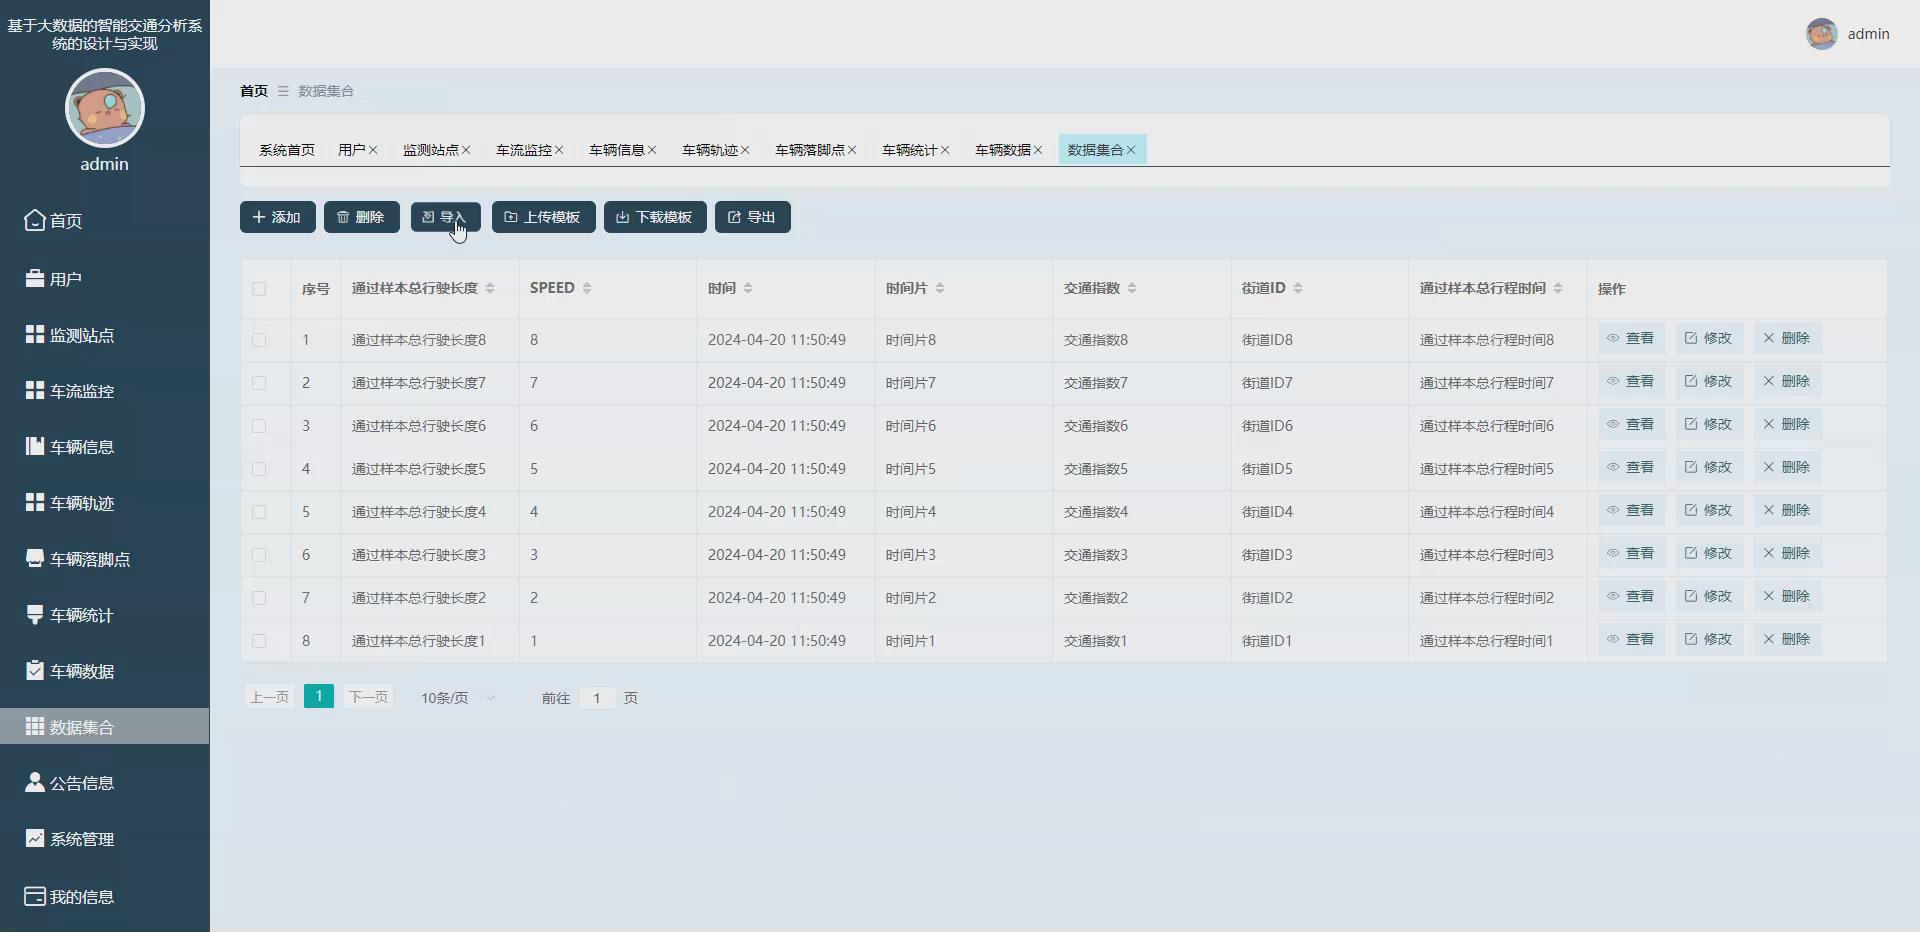Click the 车辆信息 icon in sidebar

pyautogui.click(x=35, y=446)
